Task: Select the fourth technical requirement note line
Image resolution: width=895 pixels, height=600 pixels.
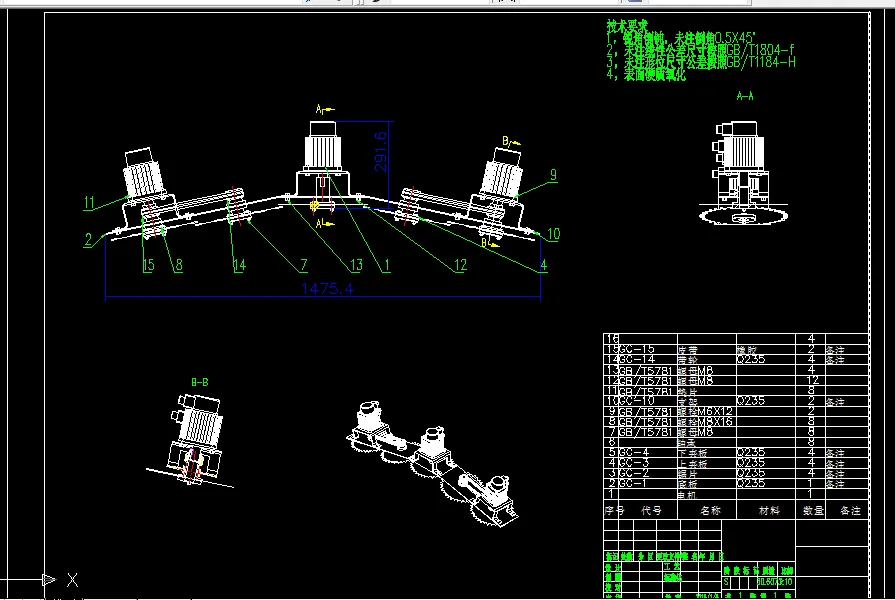Action: (x=646, y=75)
